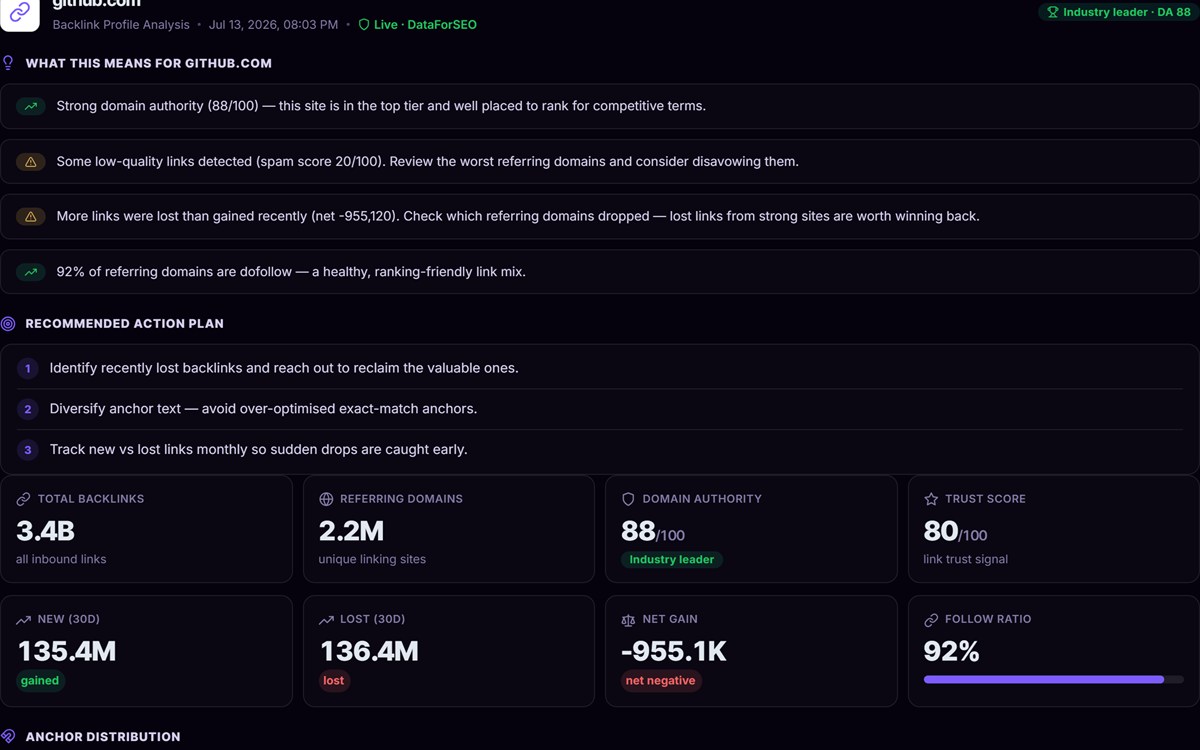This screenshot has height=750, width=1200.
Task: Click the net negative pill
Action: coord(660,681)
